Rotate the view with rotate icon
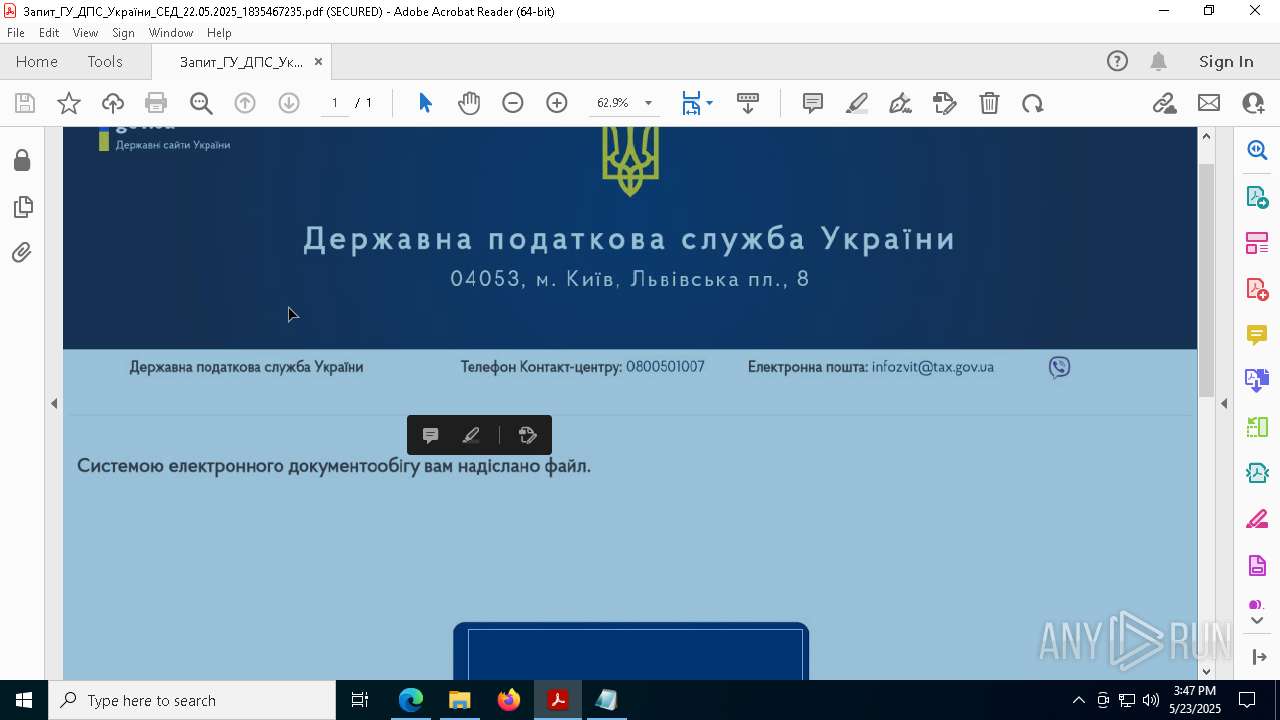 1033,103
